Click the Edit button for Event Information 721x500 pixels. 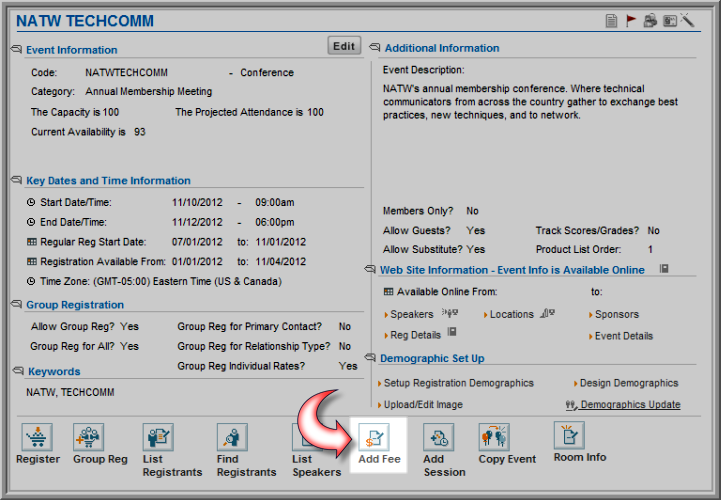pos(344,46)
